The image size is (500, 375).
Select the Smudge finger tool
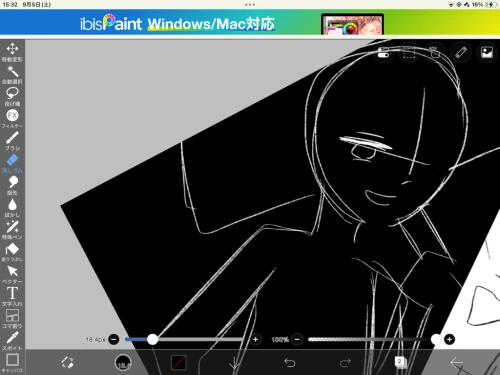[x=12, y=185]
